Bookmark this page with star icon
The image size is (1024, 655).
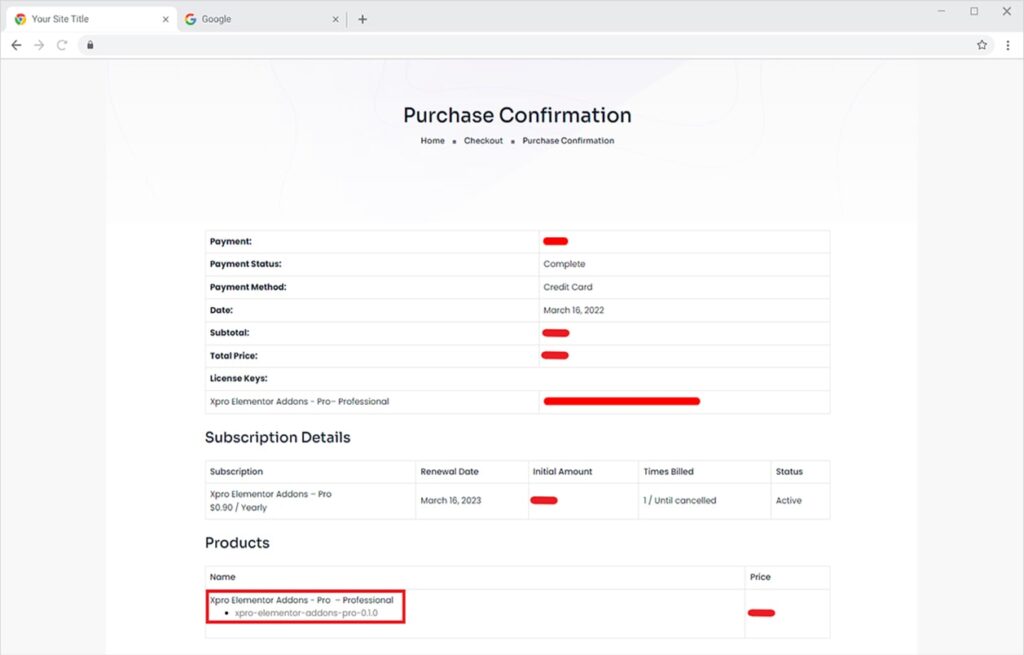982,45
